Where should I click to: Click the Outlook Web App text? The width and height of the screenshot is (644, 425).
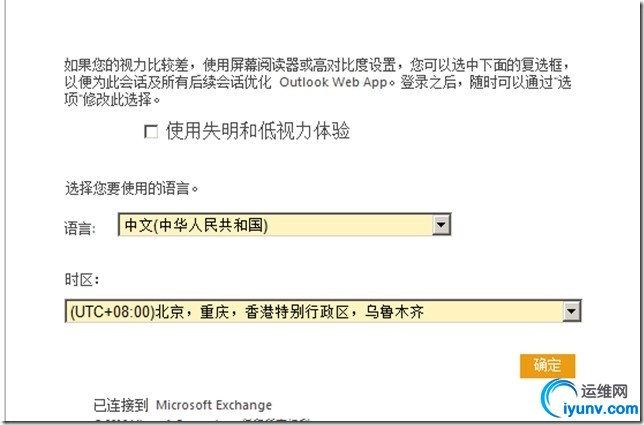333,82
